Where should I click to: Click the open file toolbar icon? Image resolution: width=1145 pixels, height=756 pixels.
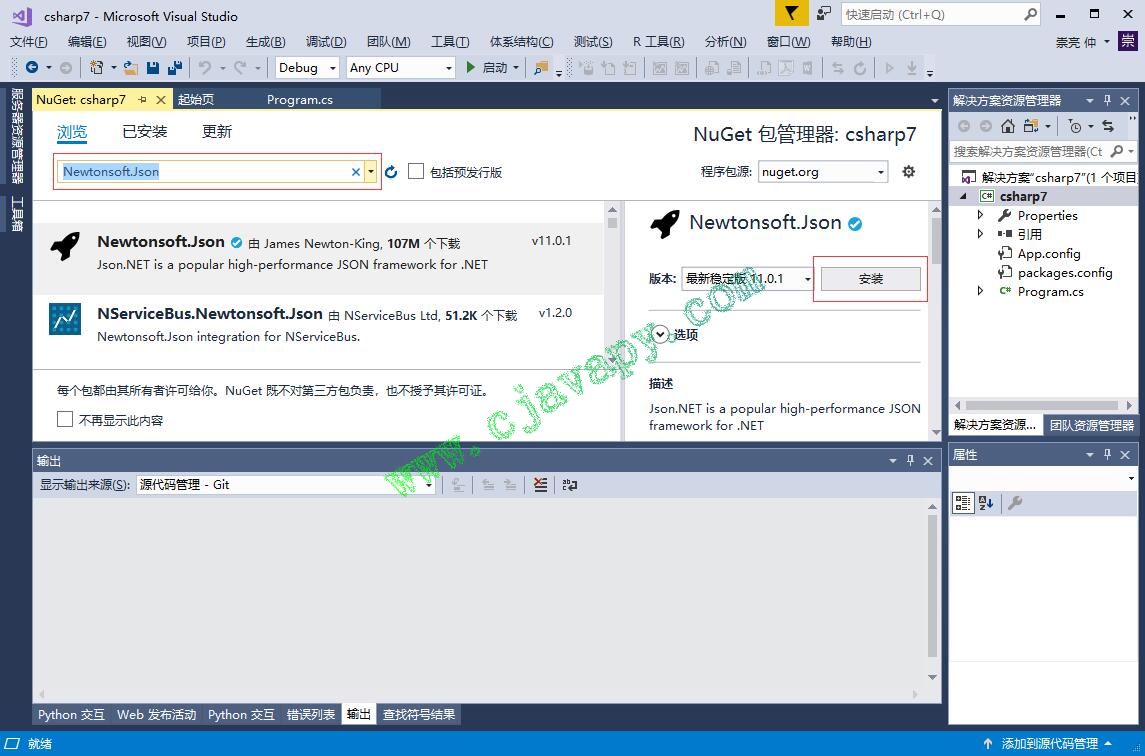click(131, 68)
